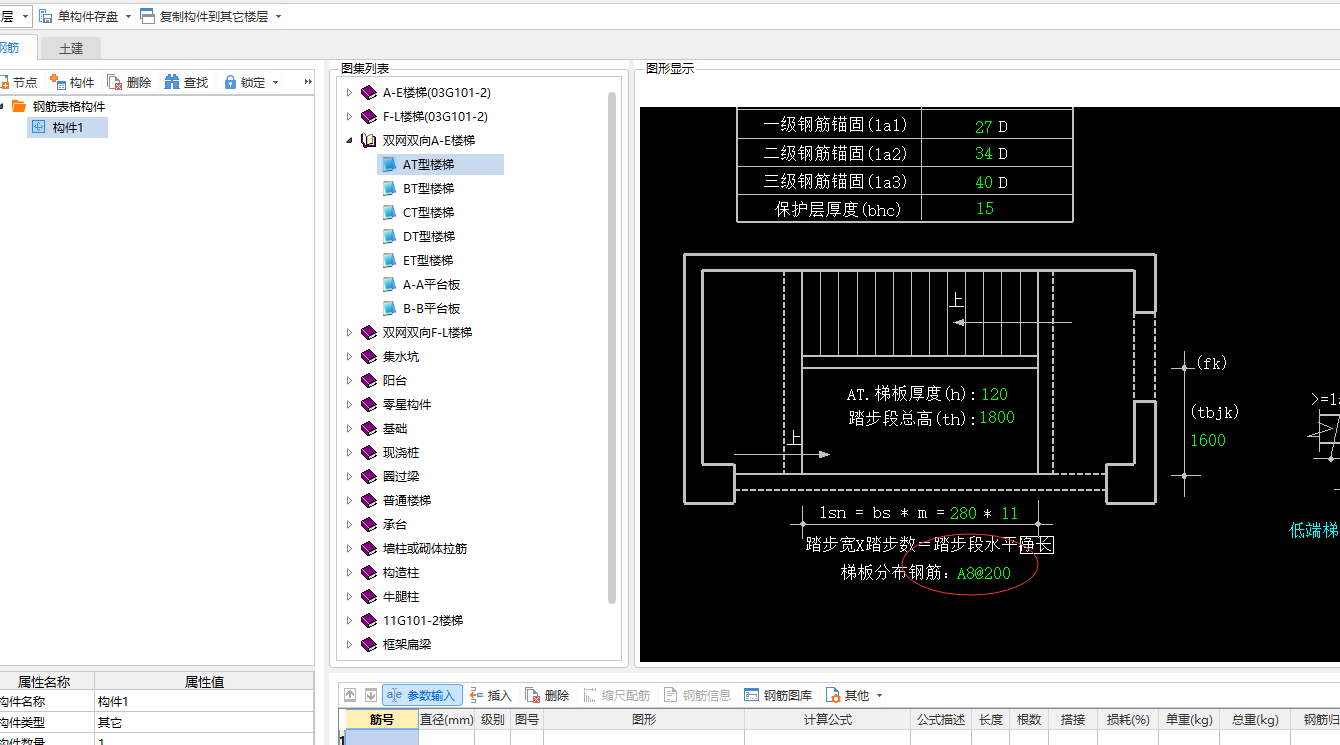Click the 钢筋信息 button
The width and height of the screenshot is (1340, 745).
697,695
